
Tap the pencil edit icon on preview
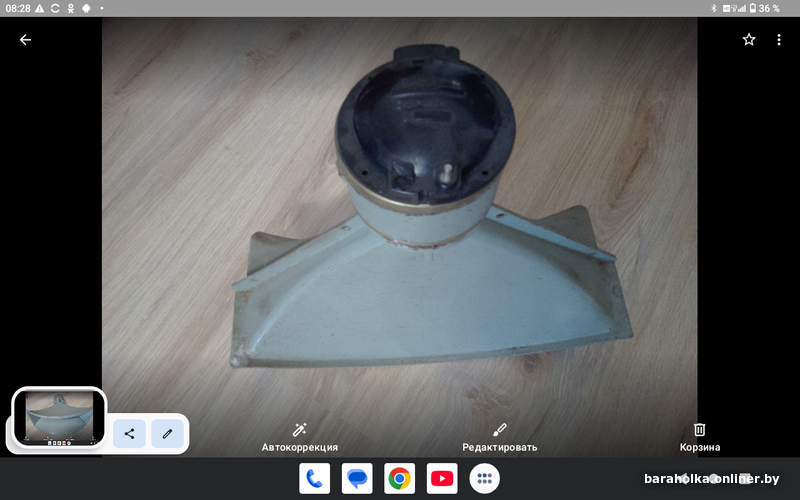click(x=167, y=434)
